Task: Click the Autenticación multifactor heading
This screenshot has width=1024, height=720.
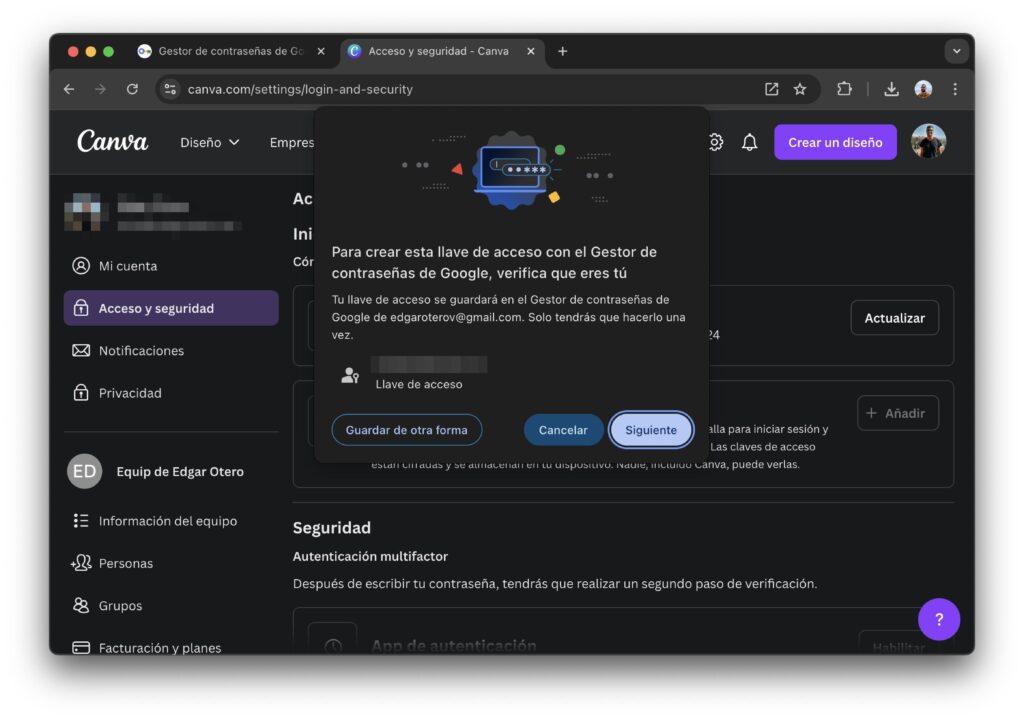Action: 370,556
